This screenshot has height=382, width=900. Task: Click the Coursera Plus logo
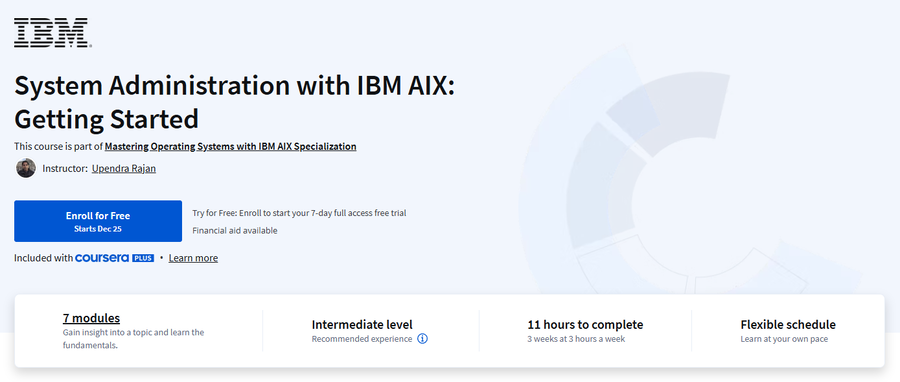[x=114, y=258]
